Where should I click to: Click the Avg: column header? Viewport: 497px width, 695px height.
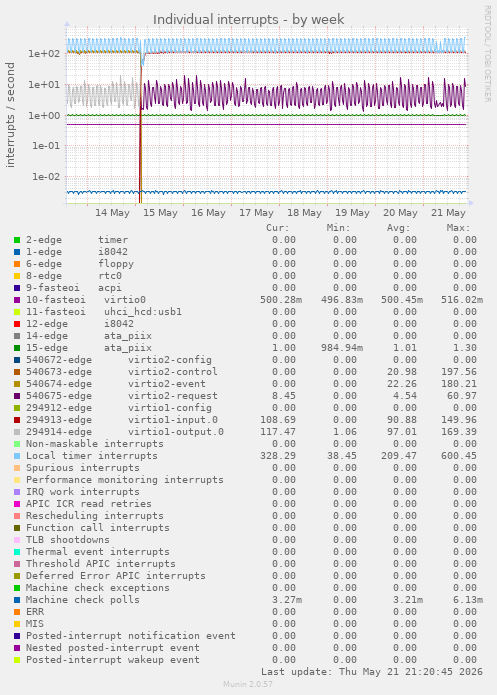(399, 228)
